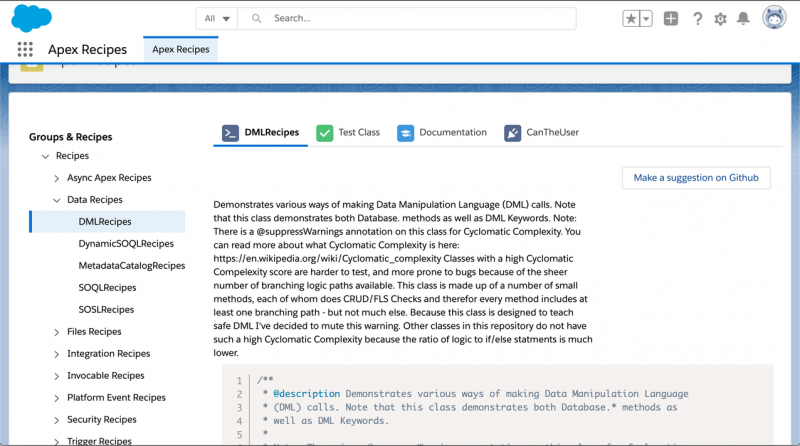Expand the Files Recipes node
800x446 pixels.
[x=57, y=332]
